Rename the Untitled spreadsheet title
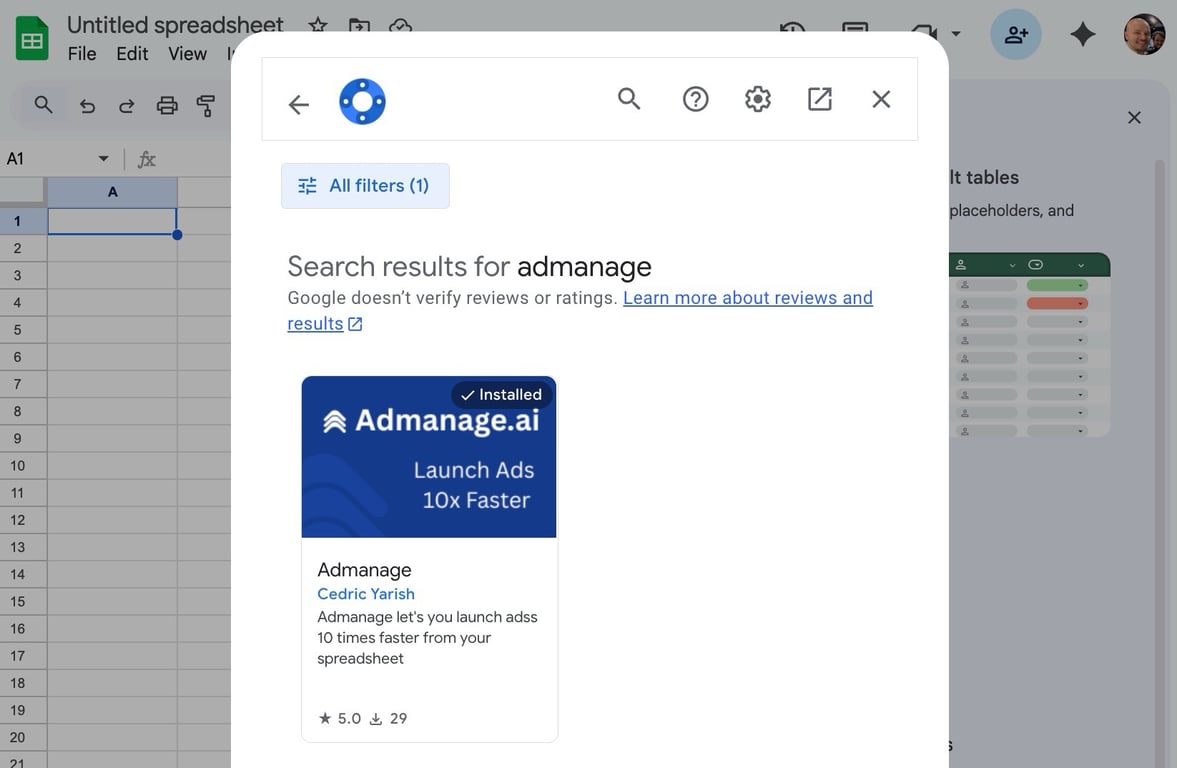Viewport: 1177px width, 768px height. click(175, 25)
